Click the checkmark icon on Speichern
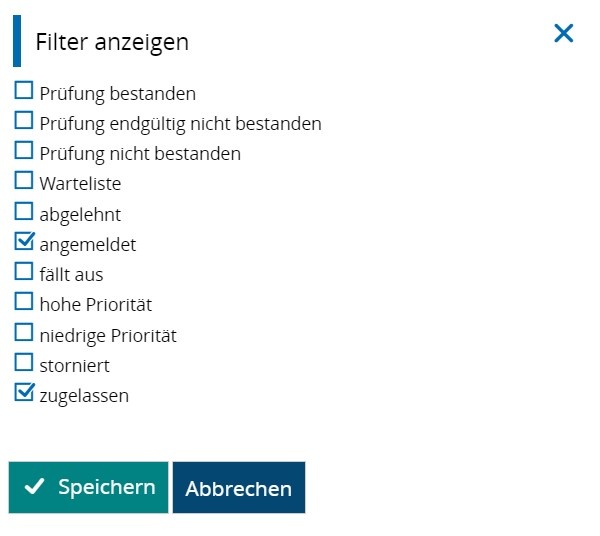Image resolution: width=600 pixels, height=536 pixels. point(35,487)
